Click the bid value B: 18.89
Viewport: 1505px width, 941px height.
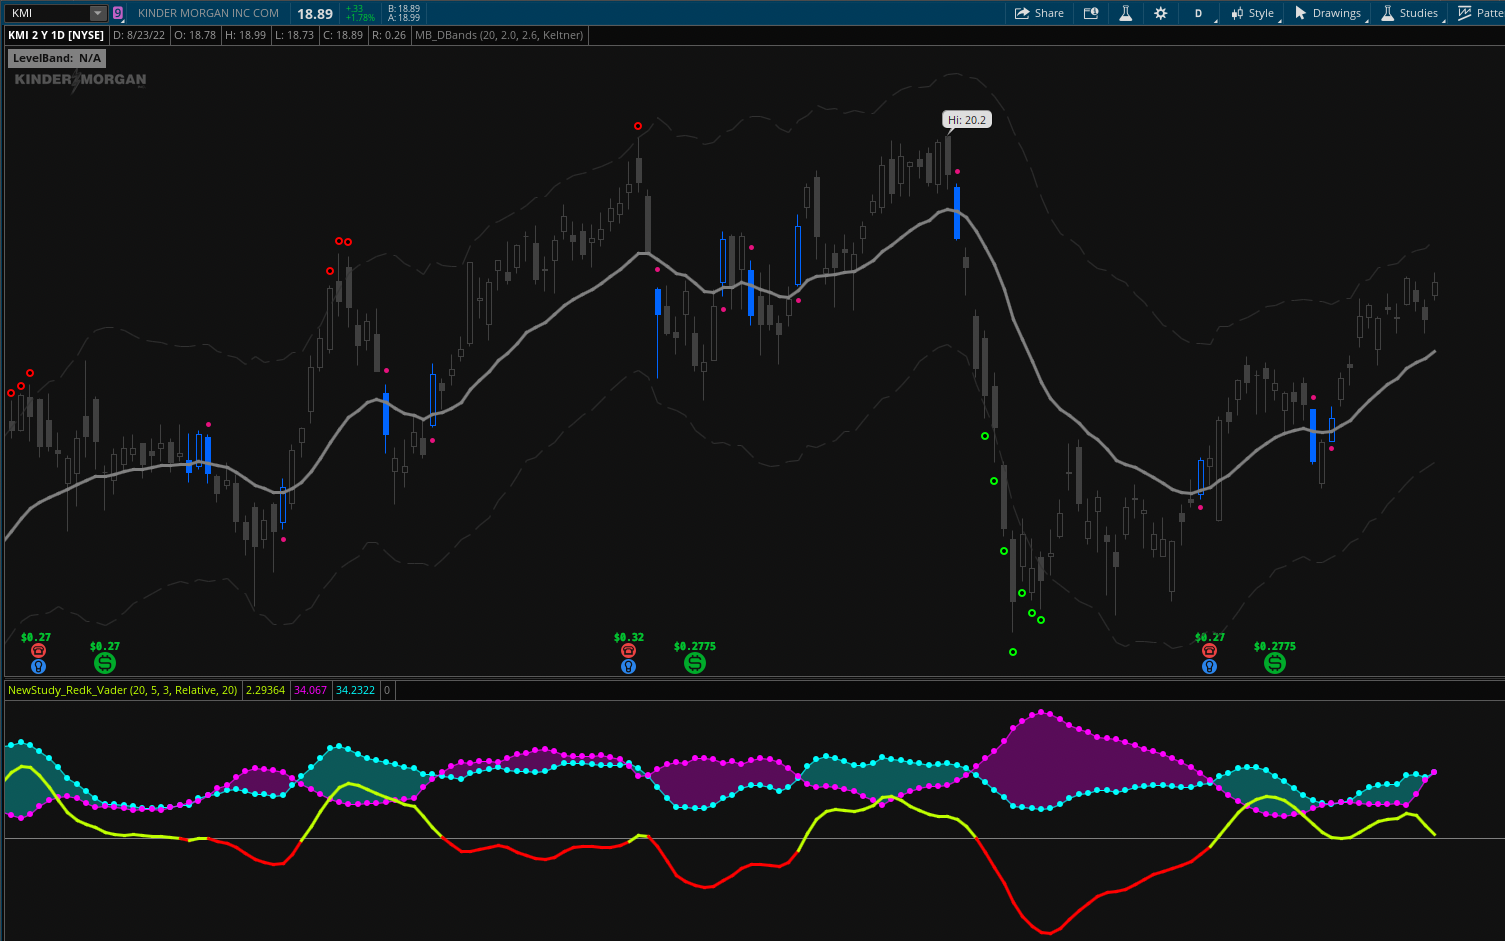[x=403, y=9]
